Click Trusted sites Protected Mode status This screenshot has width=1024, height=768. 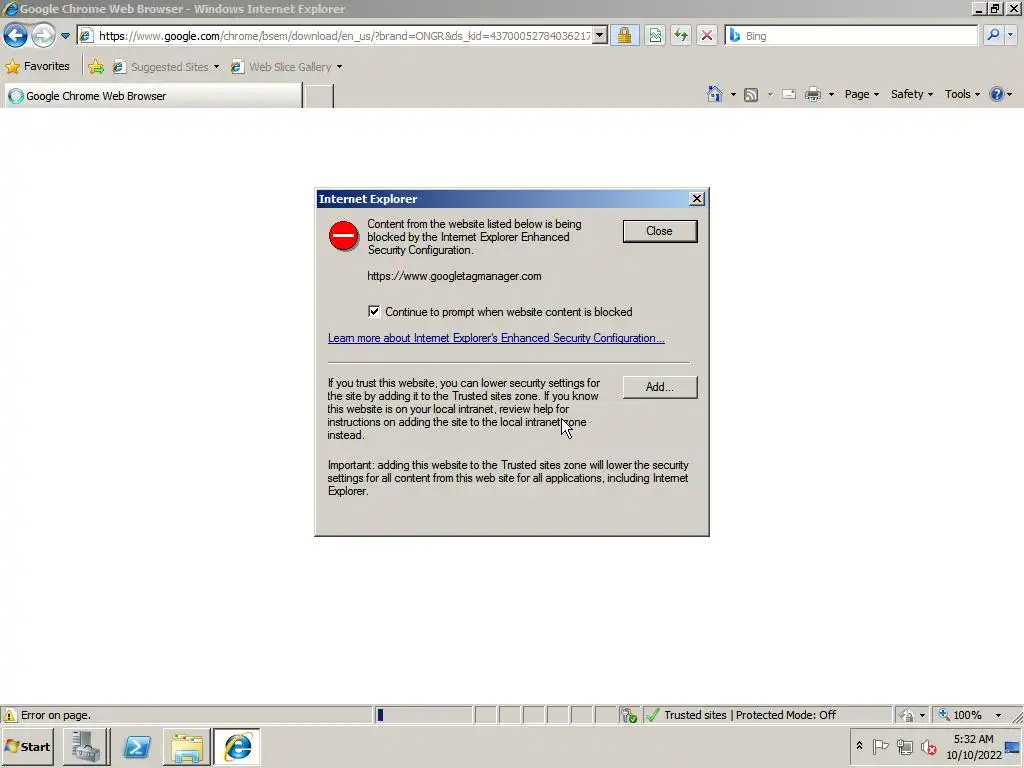[749, 715]
